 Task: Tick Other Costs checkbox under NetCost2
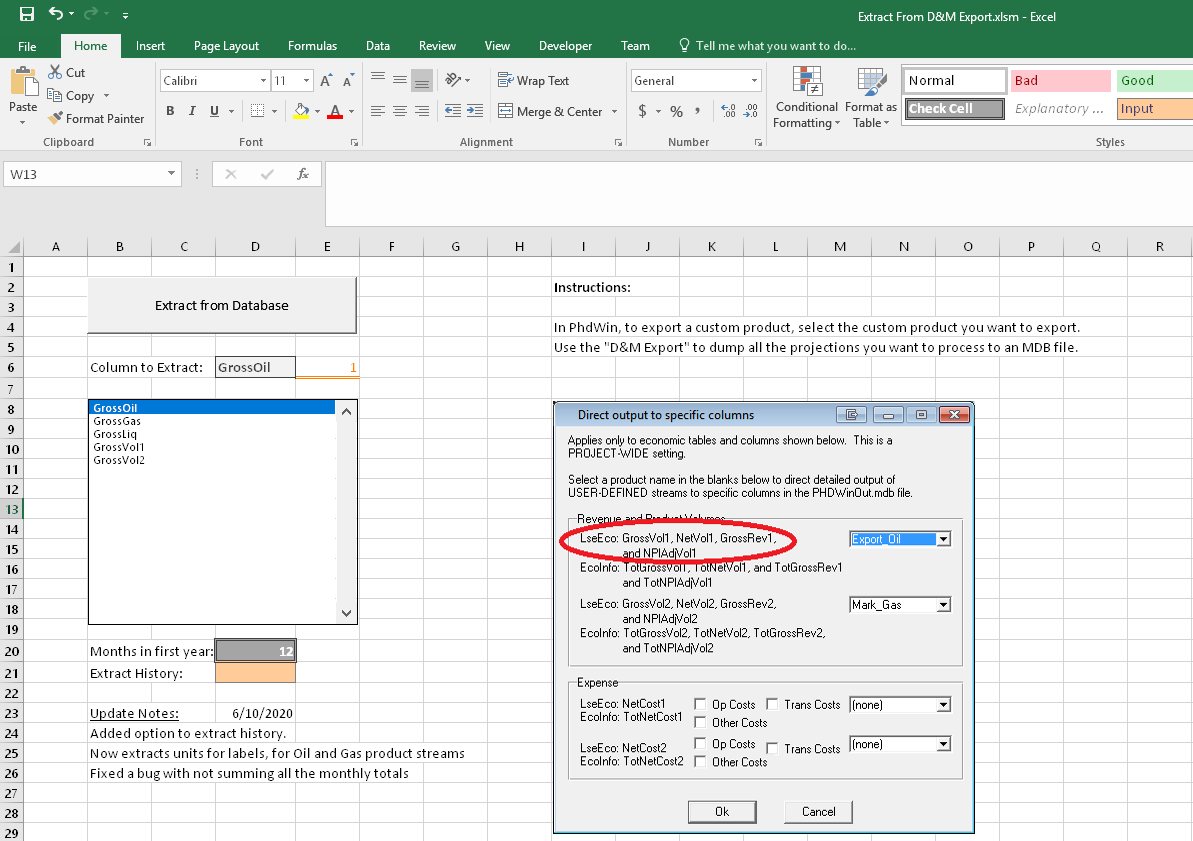pyautogui.click(x=701, y=762)
